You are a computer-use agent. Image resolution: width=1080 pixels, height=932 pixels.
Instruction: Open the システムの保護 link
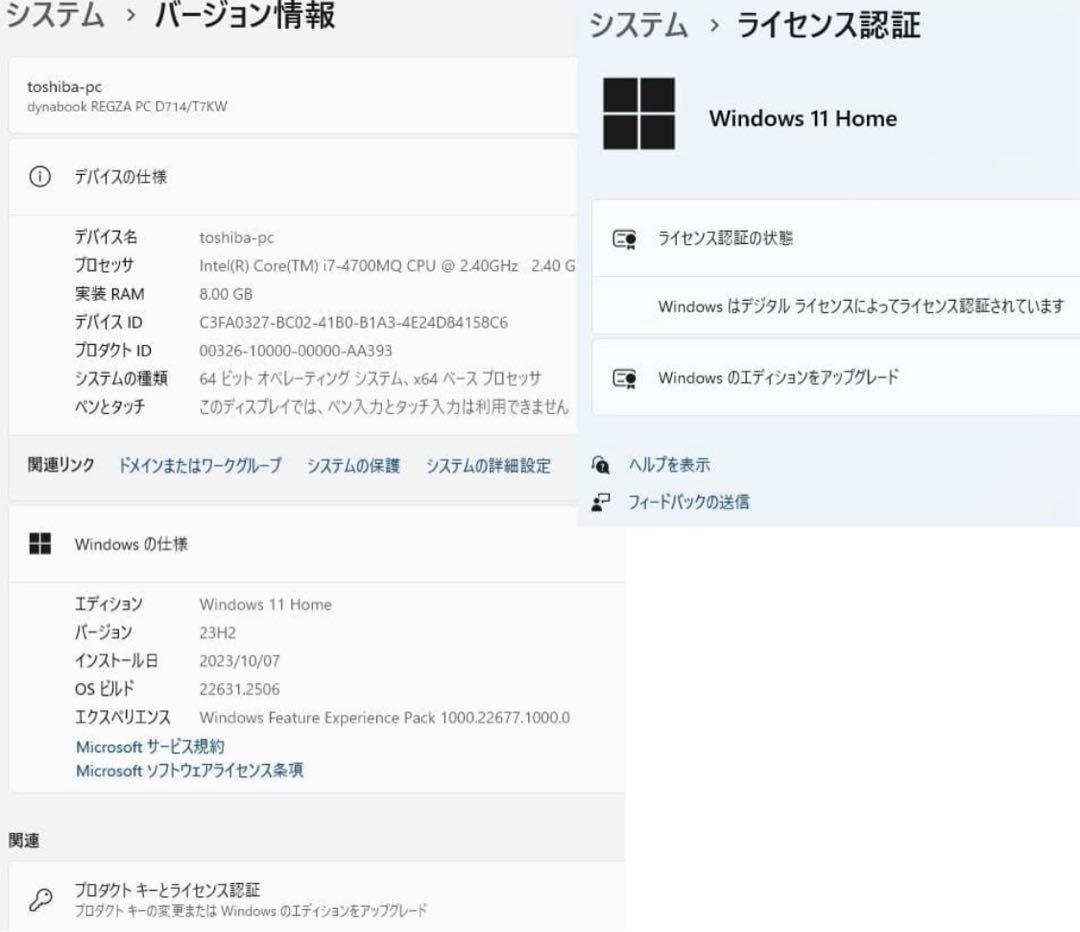[352, 466]
